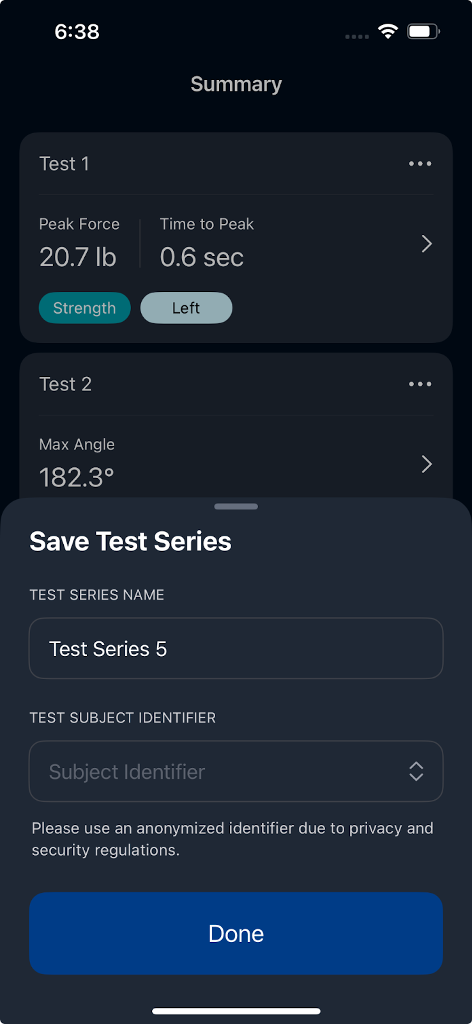472x1024 pixels.
Task: Click the Done button
Action: point(236,933)
